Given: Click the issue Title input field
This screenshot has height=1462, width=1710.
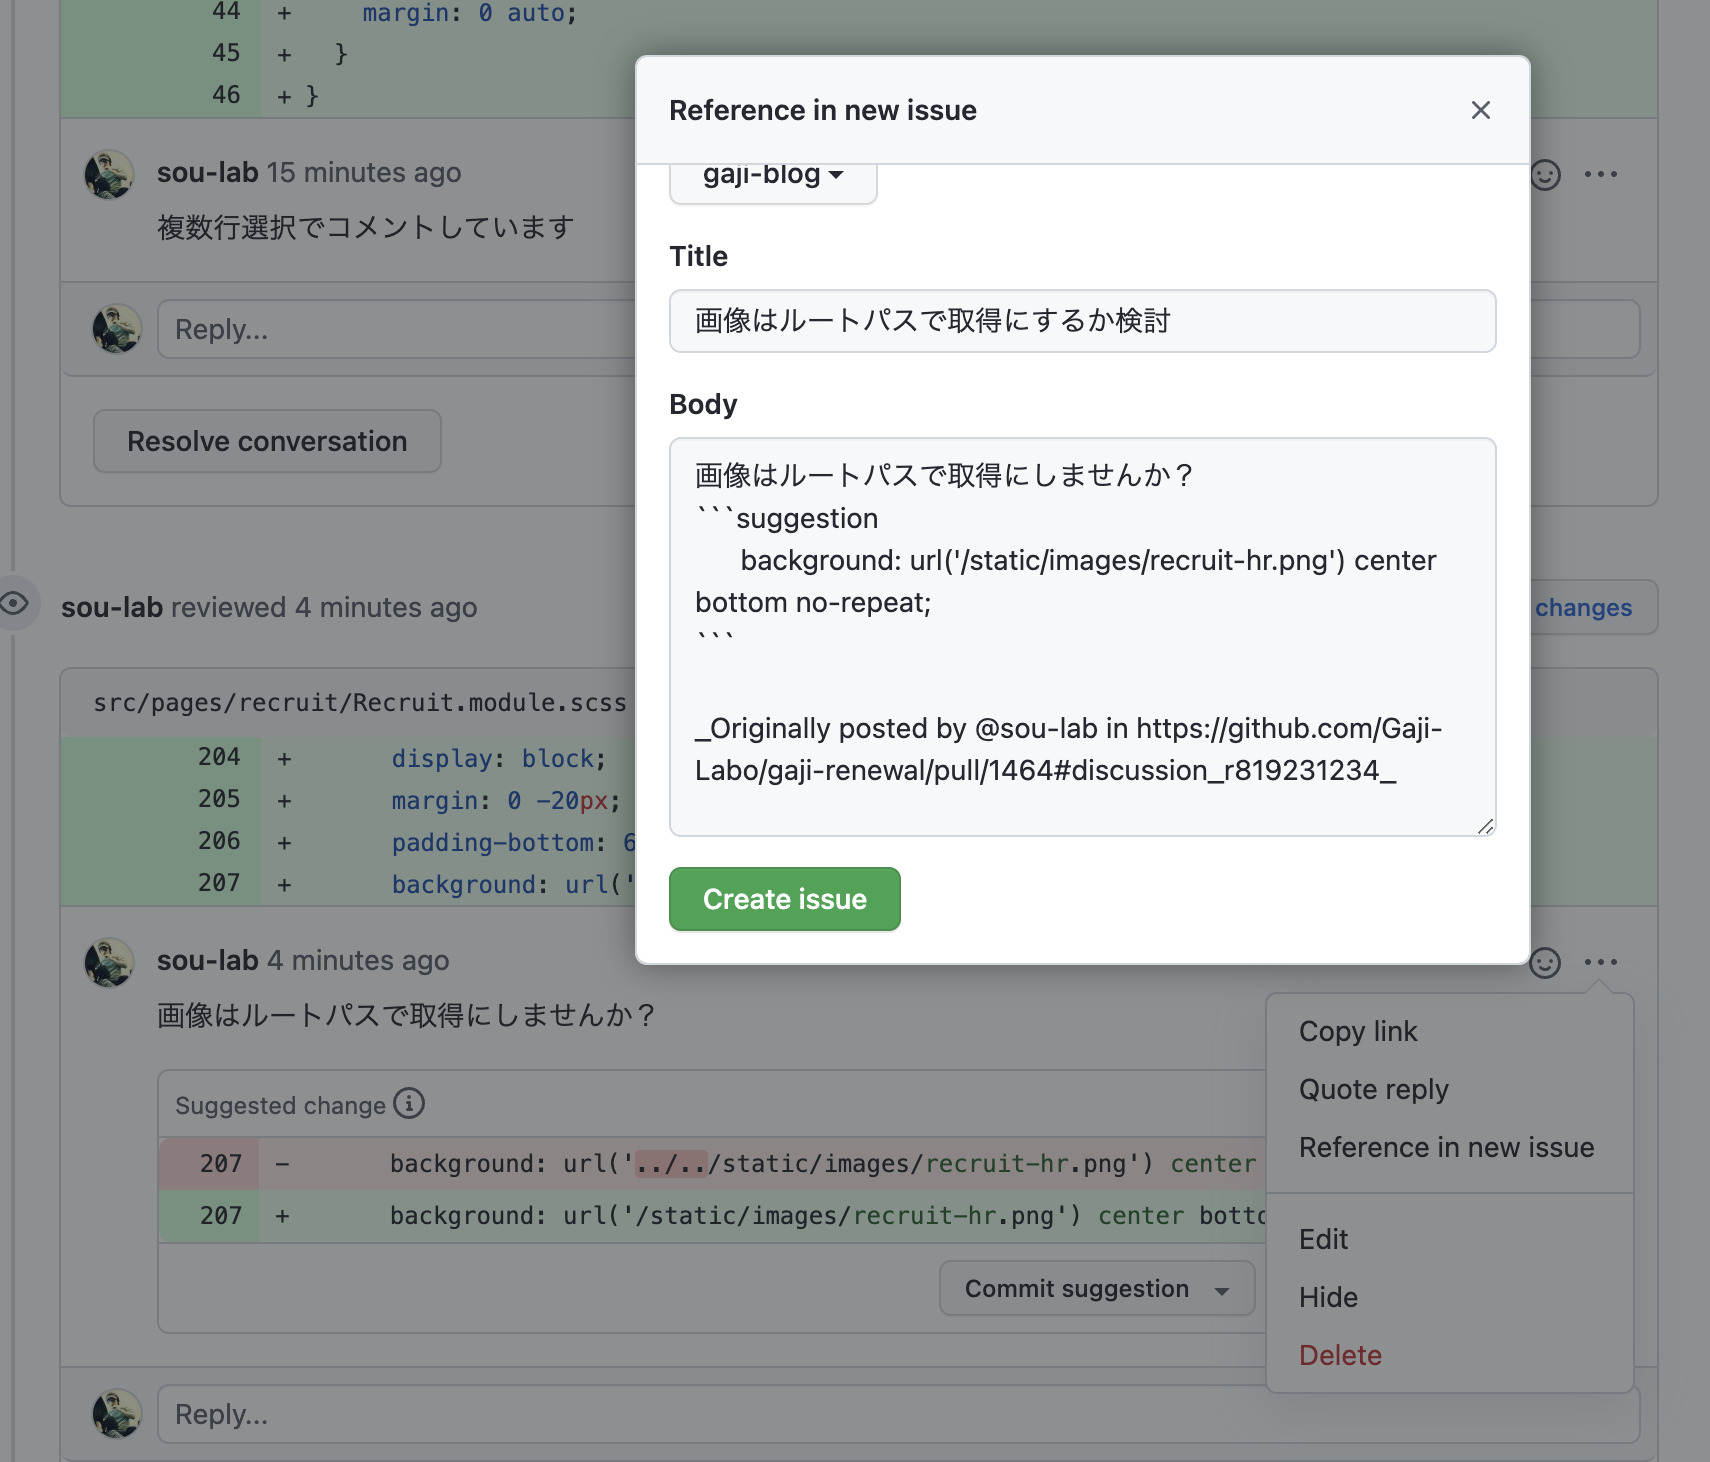Looking at the screenshot, I should point(1082,321).
